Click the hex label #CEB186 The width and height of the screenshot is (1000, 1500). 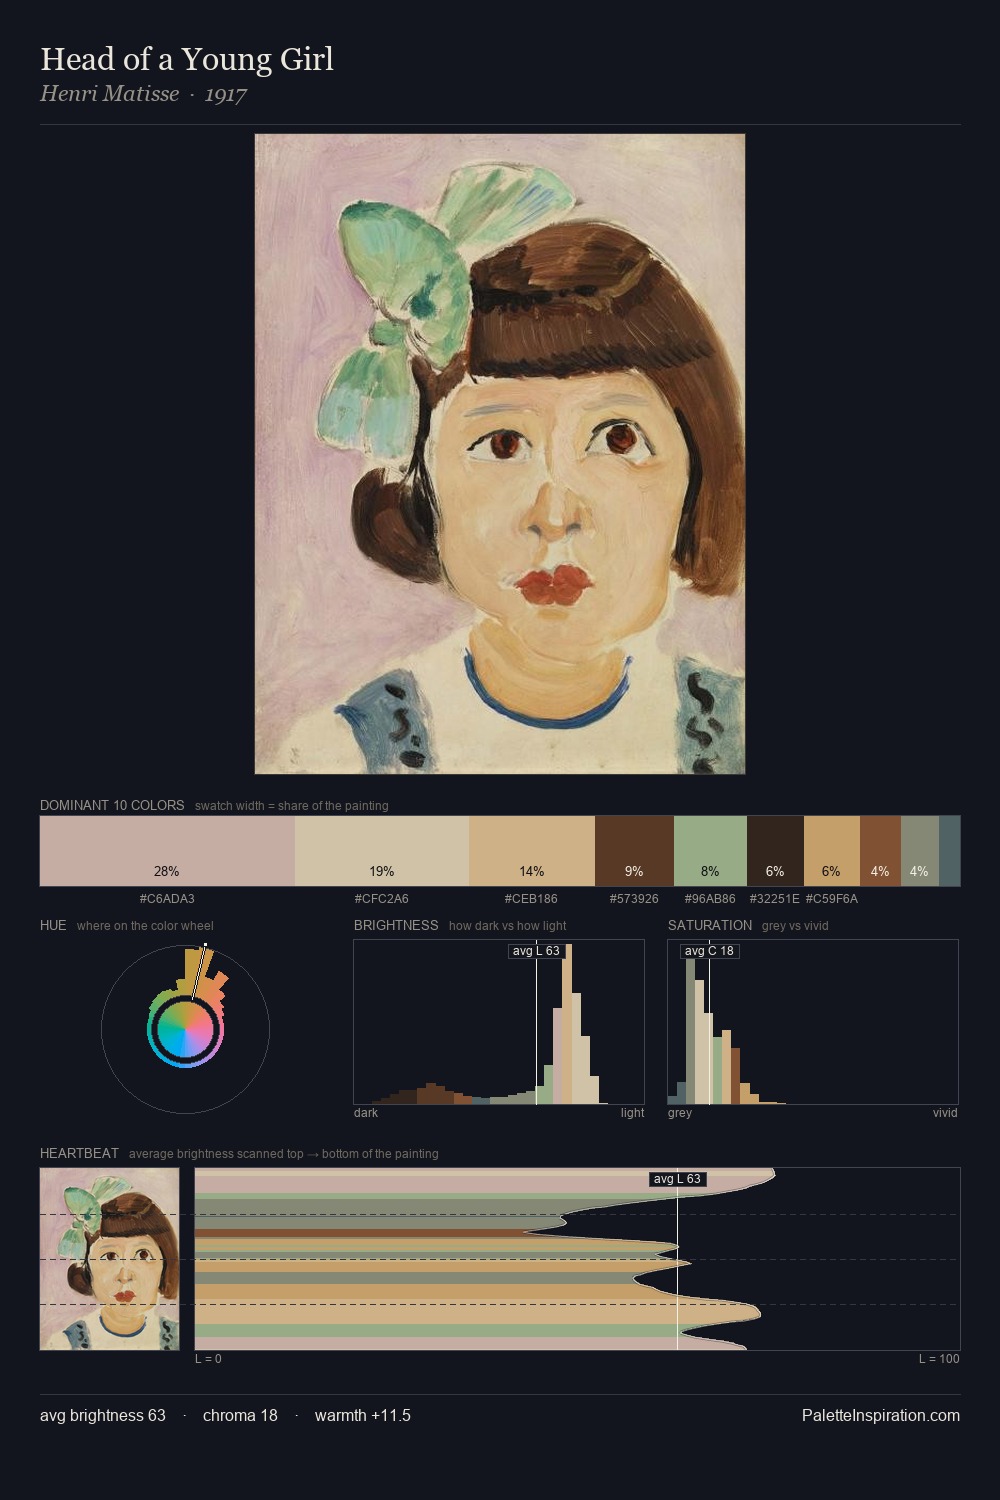(x=531, y=899)
